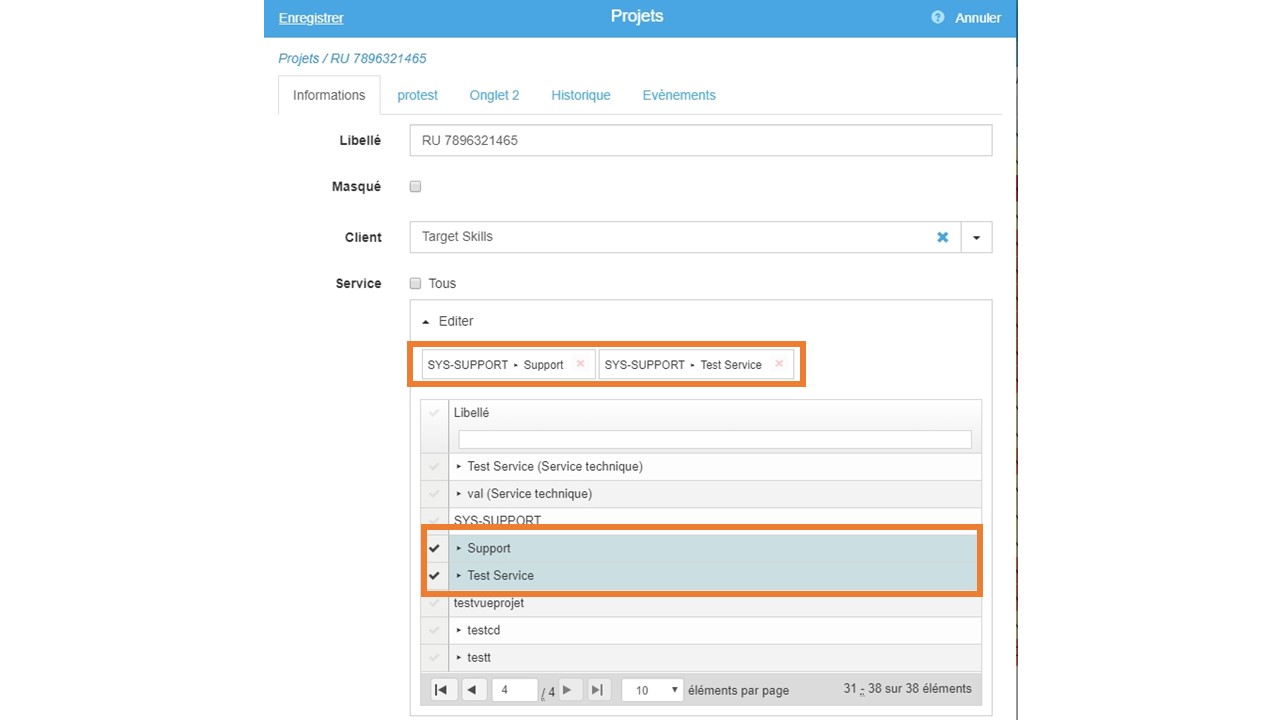Viewport: 1280px width, 720px height.
Task: Expand the Test Service (Service technique) node
Action: tap(459, 467)
